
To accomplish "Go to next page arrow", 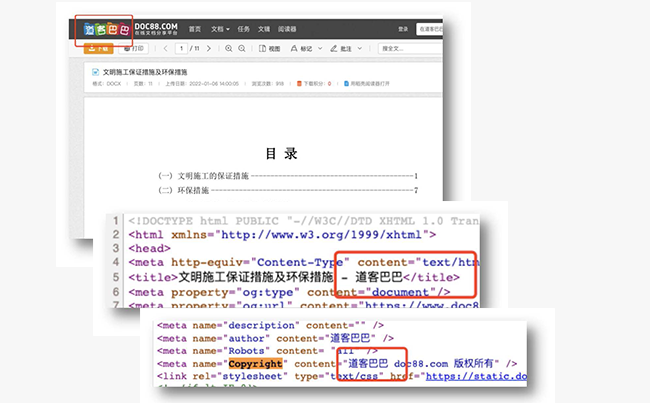I will click(209, 49).
